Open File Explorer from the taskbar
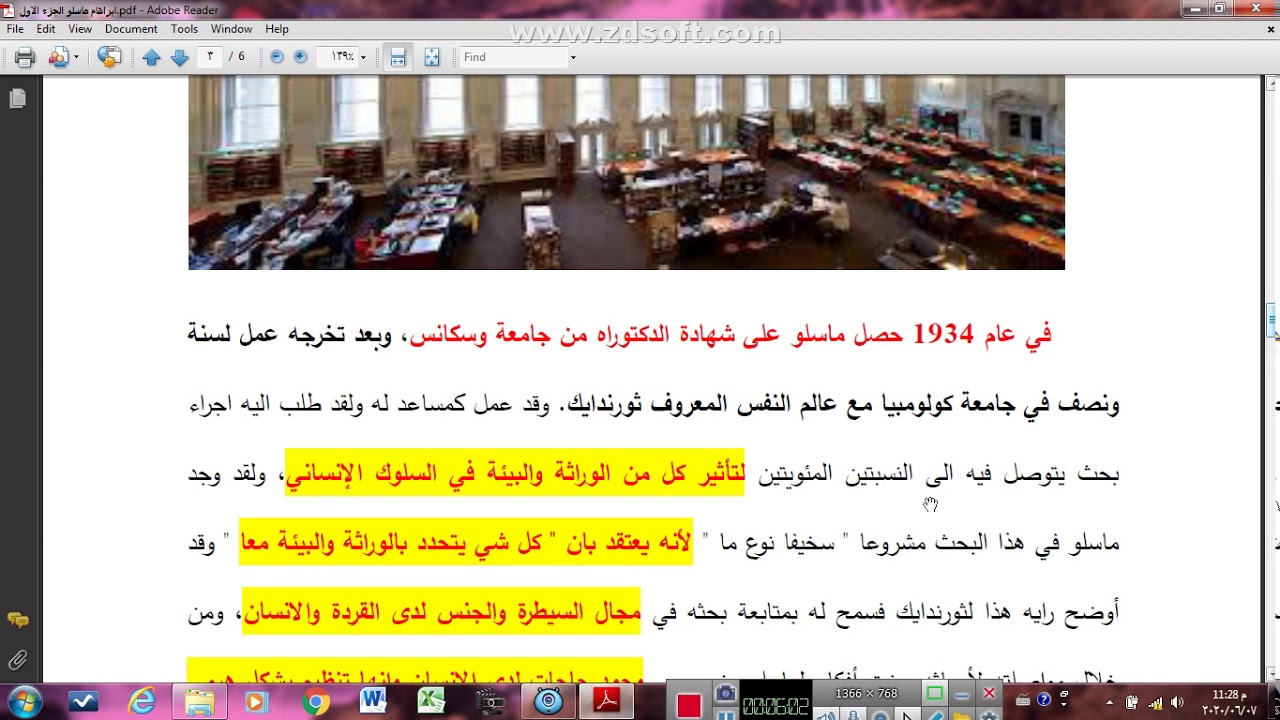 coord(200,702)
